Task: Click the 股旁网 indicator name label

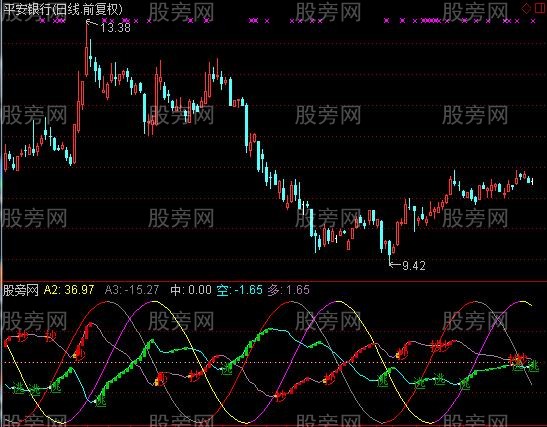Action: [x=21, y=290]
